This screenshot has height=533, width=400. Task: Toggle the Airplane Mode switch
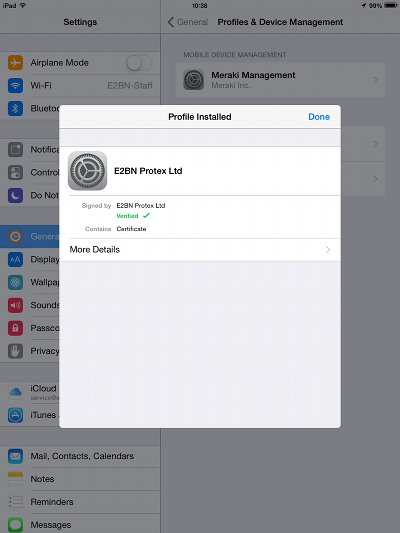139,63
